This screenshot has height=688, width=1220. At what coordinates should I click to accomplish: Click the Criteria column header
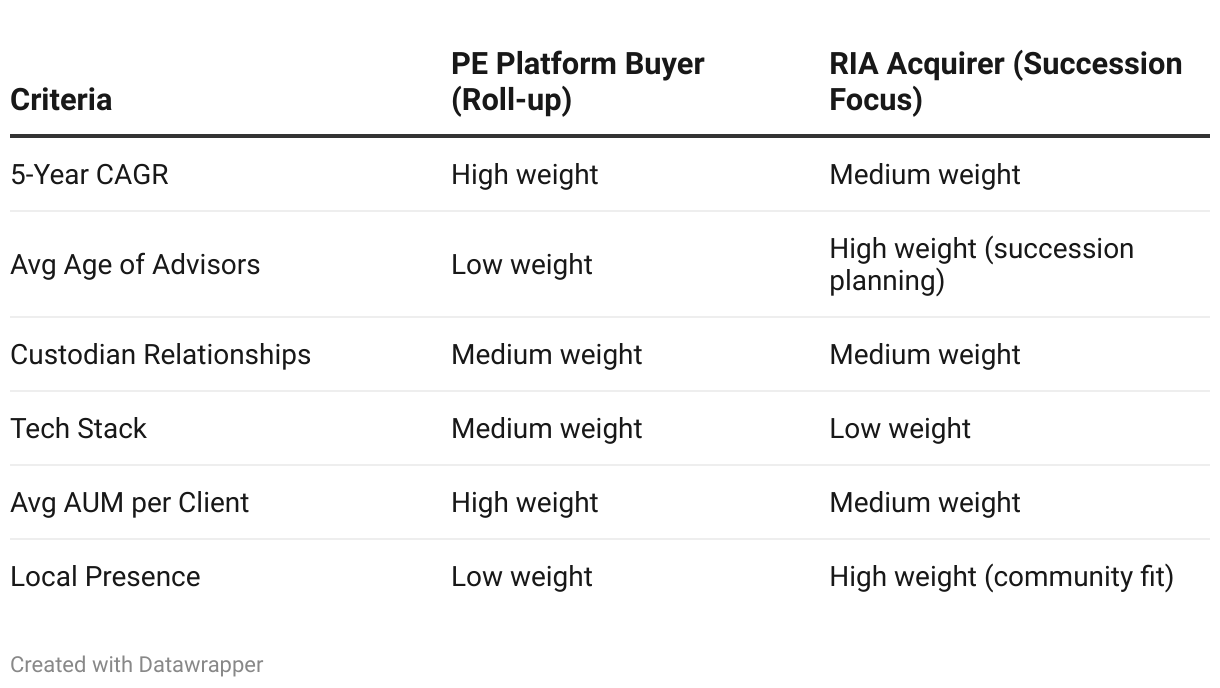[61, 100]
